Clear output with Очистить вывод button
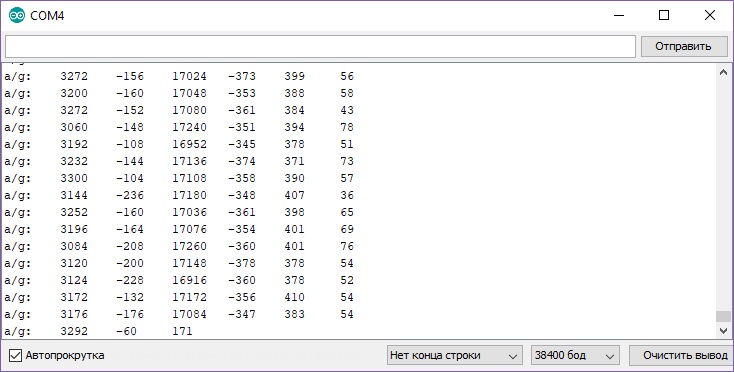The width and height of the screenshot is (734, 372). tap(682, 356)
